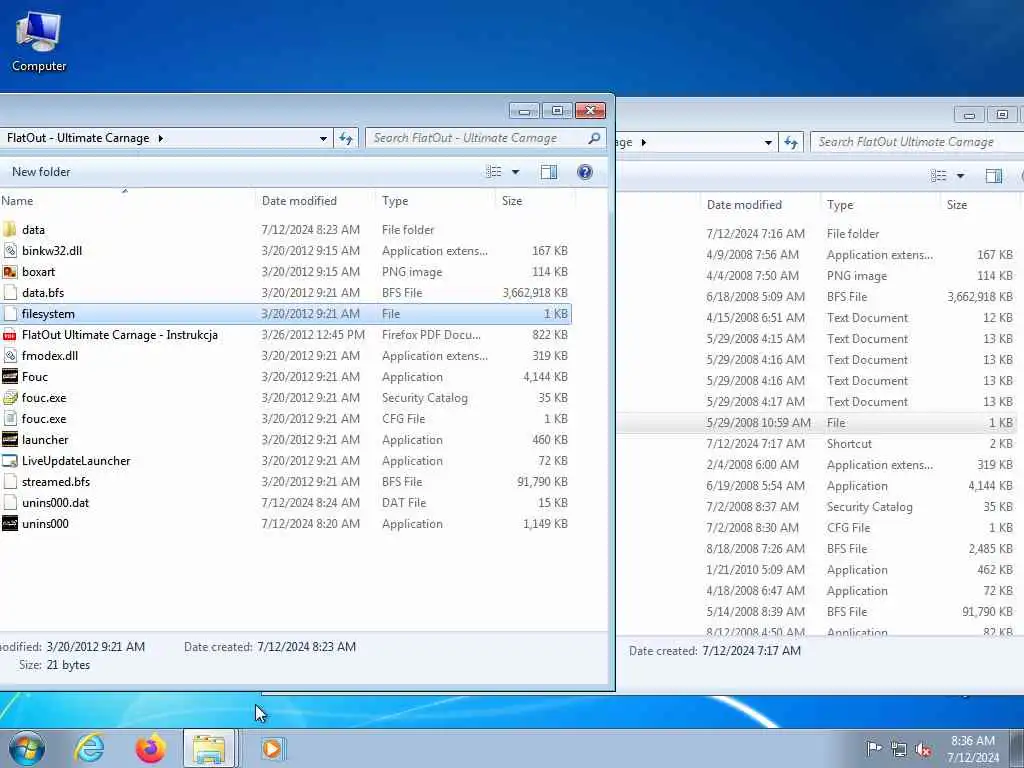The width and height of the screenshot is (1024, 768).
Task: Select the Fouc application icon
Action: point(10,377)
